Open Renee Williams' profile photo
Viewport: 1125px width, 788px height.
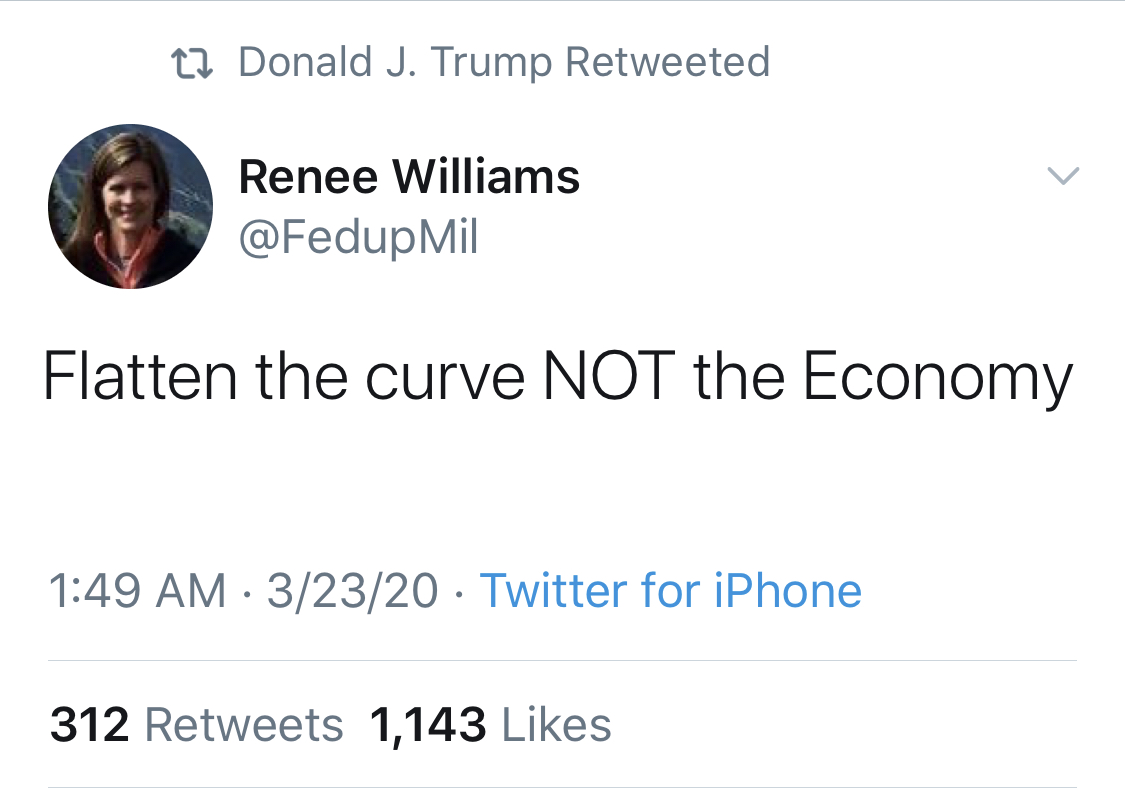coord(130,207)
